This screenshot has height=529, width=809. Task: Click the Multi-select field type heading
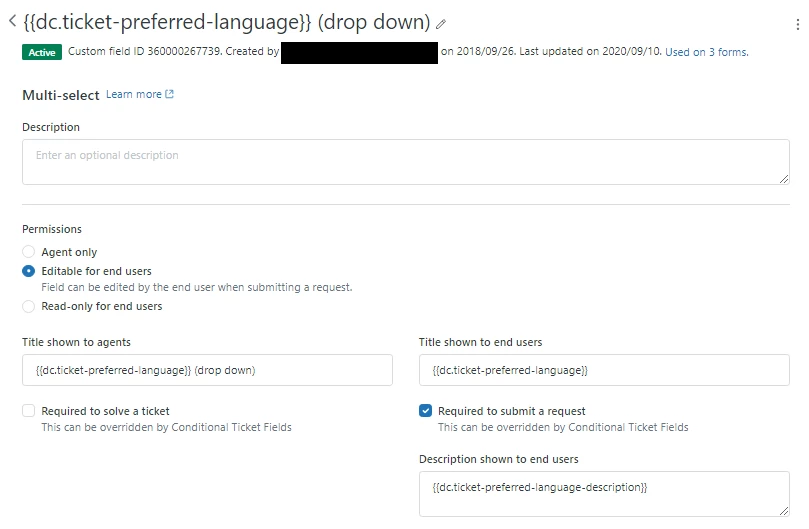(x=61, y=95)
